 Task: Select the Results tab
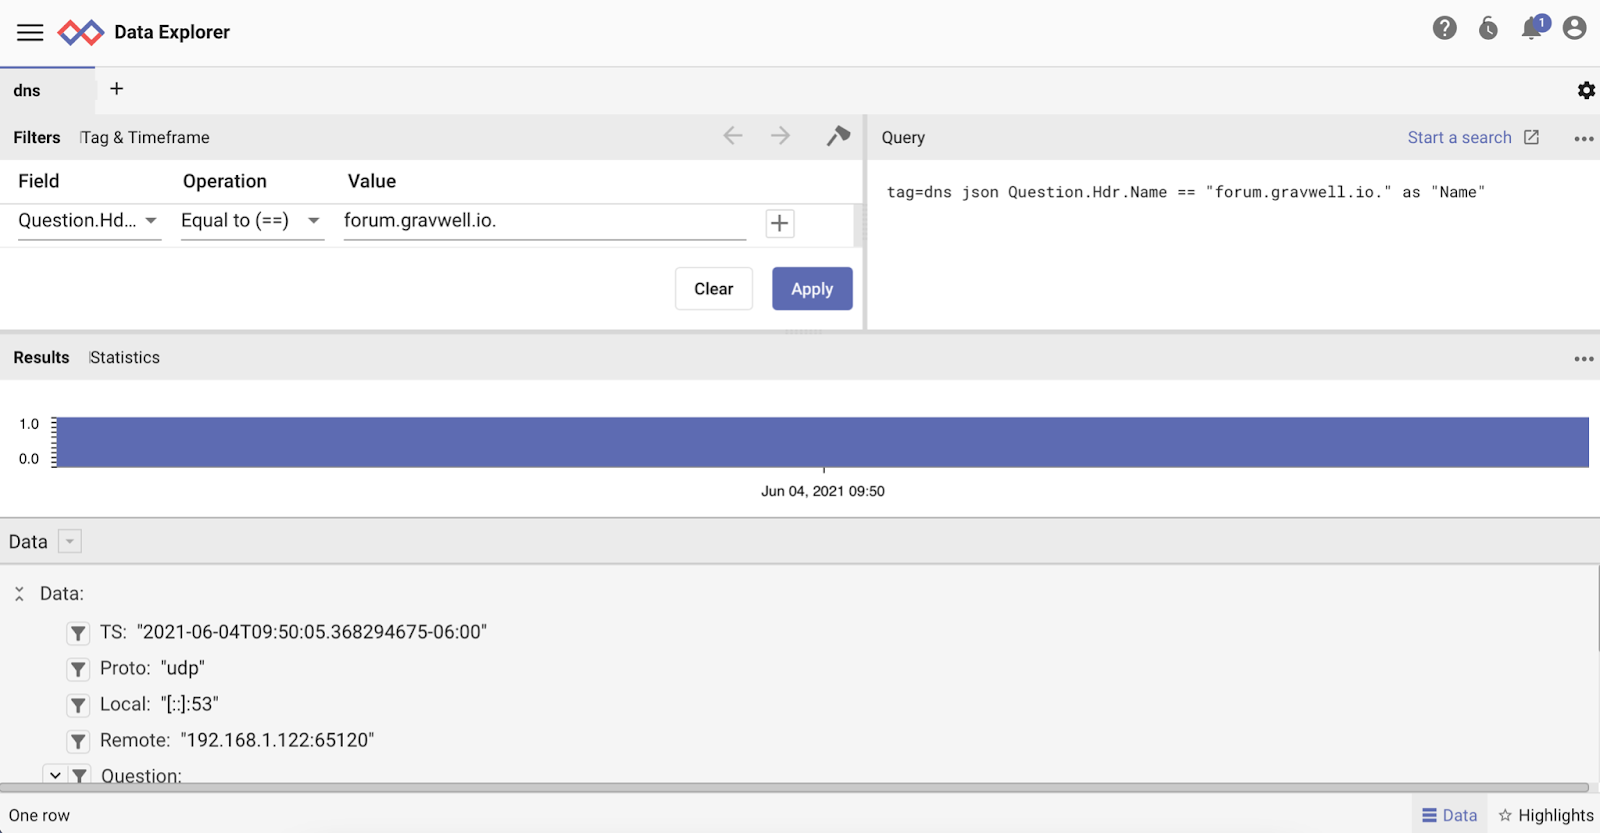point(41,358)
